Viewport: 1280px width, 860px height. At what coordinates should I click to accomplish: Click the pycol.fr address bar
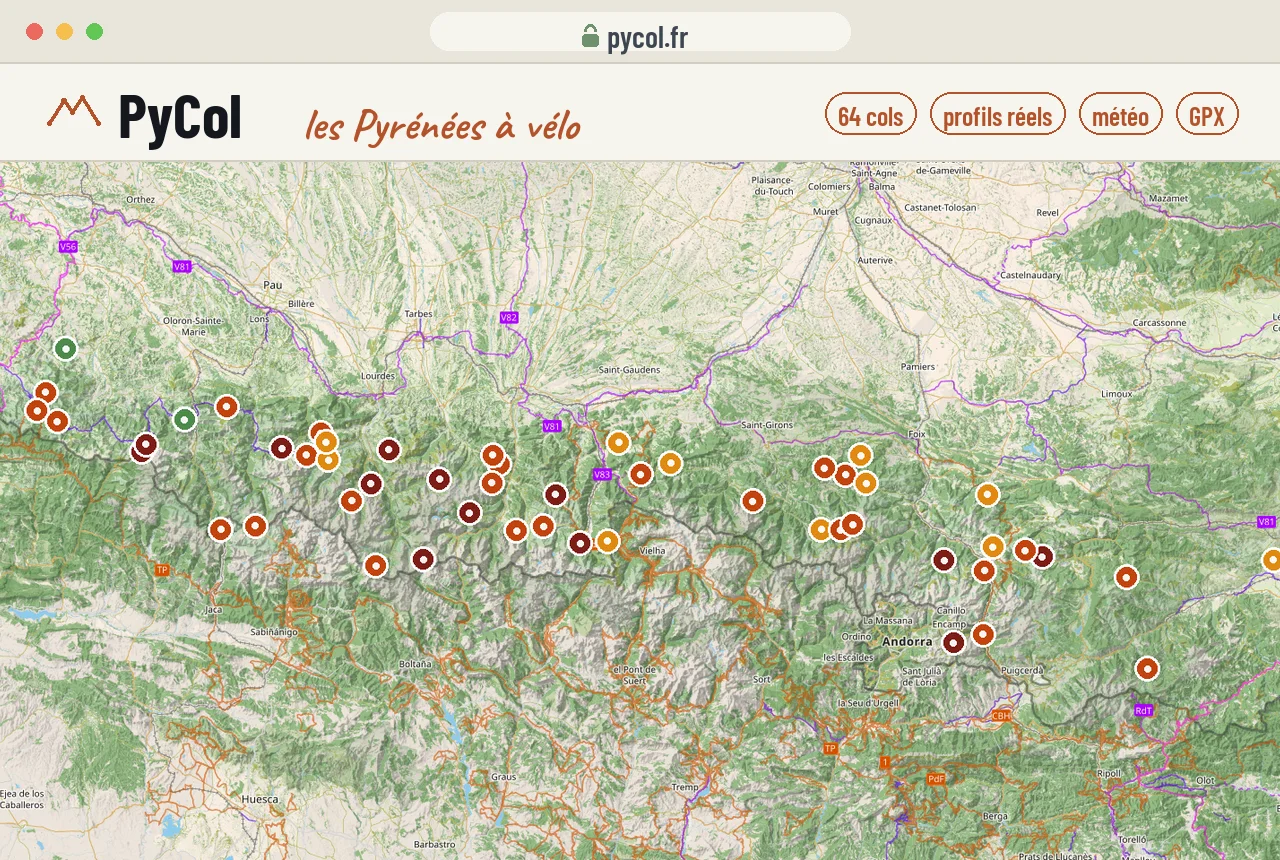click(x=640, y=32)
